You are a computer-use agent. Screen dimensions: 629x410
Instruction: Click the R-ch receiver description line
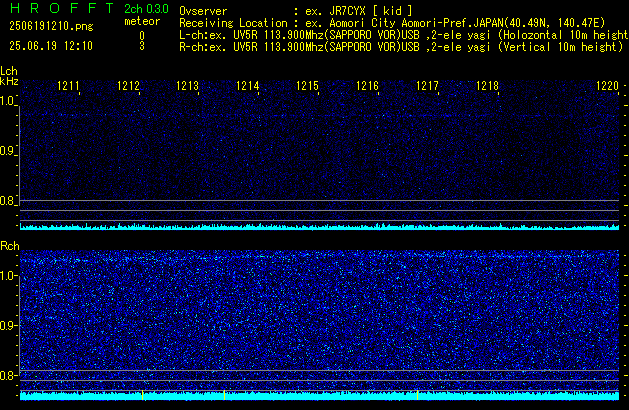(401, 47)
